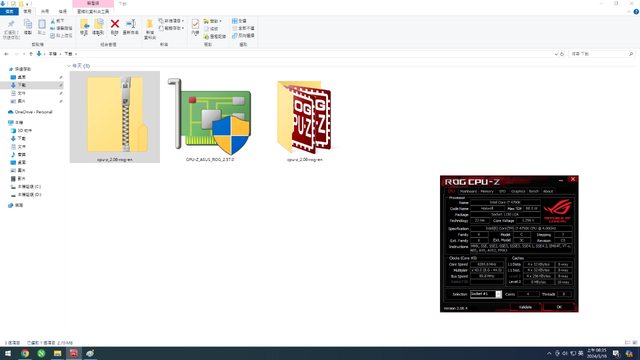Click Select none in the ribbon

tap(243, 28)
